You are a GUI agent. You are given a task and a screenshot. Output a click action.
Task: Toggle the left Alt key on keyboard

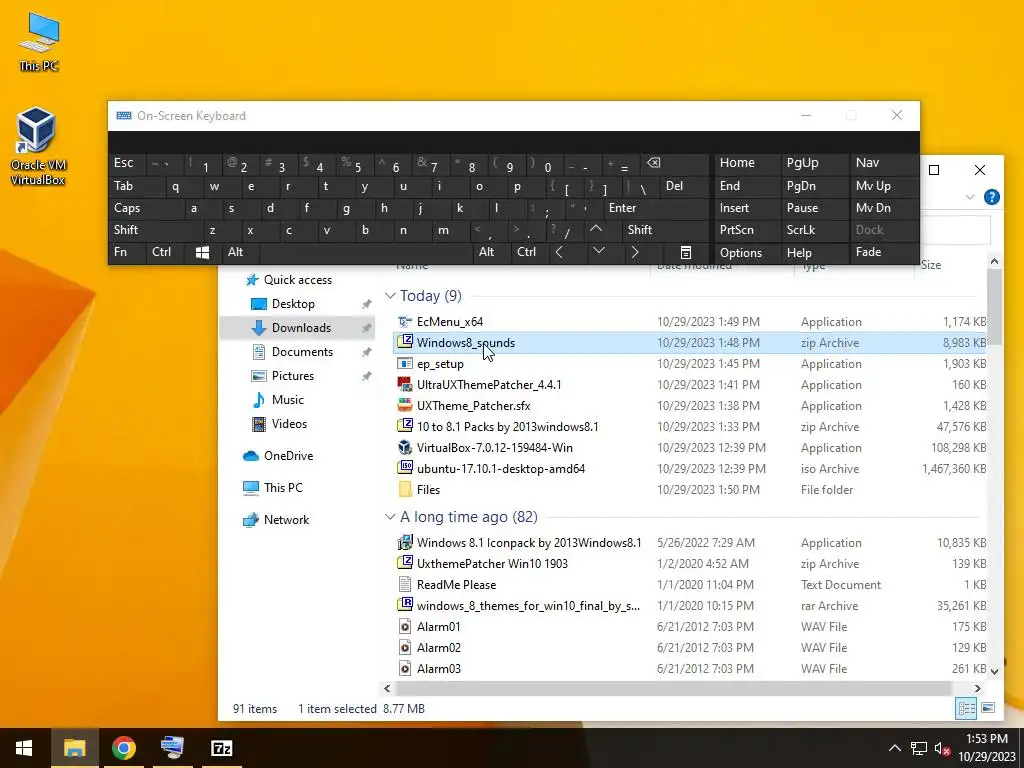(240, 252)
